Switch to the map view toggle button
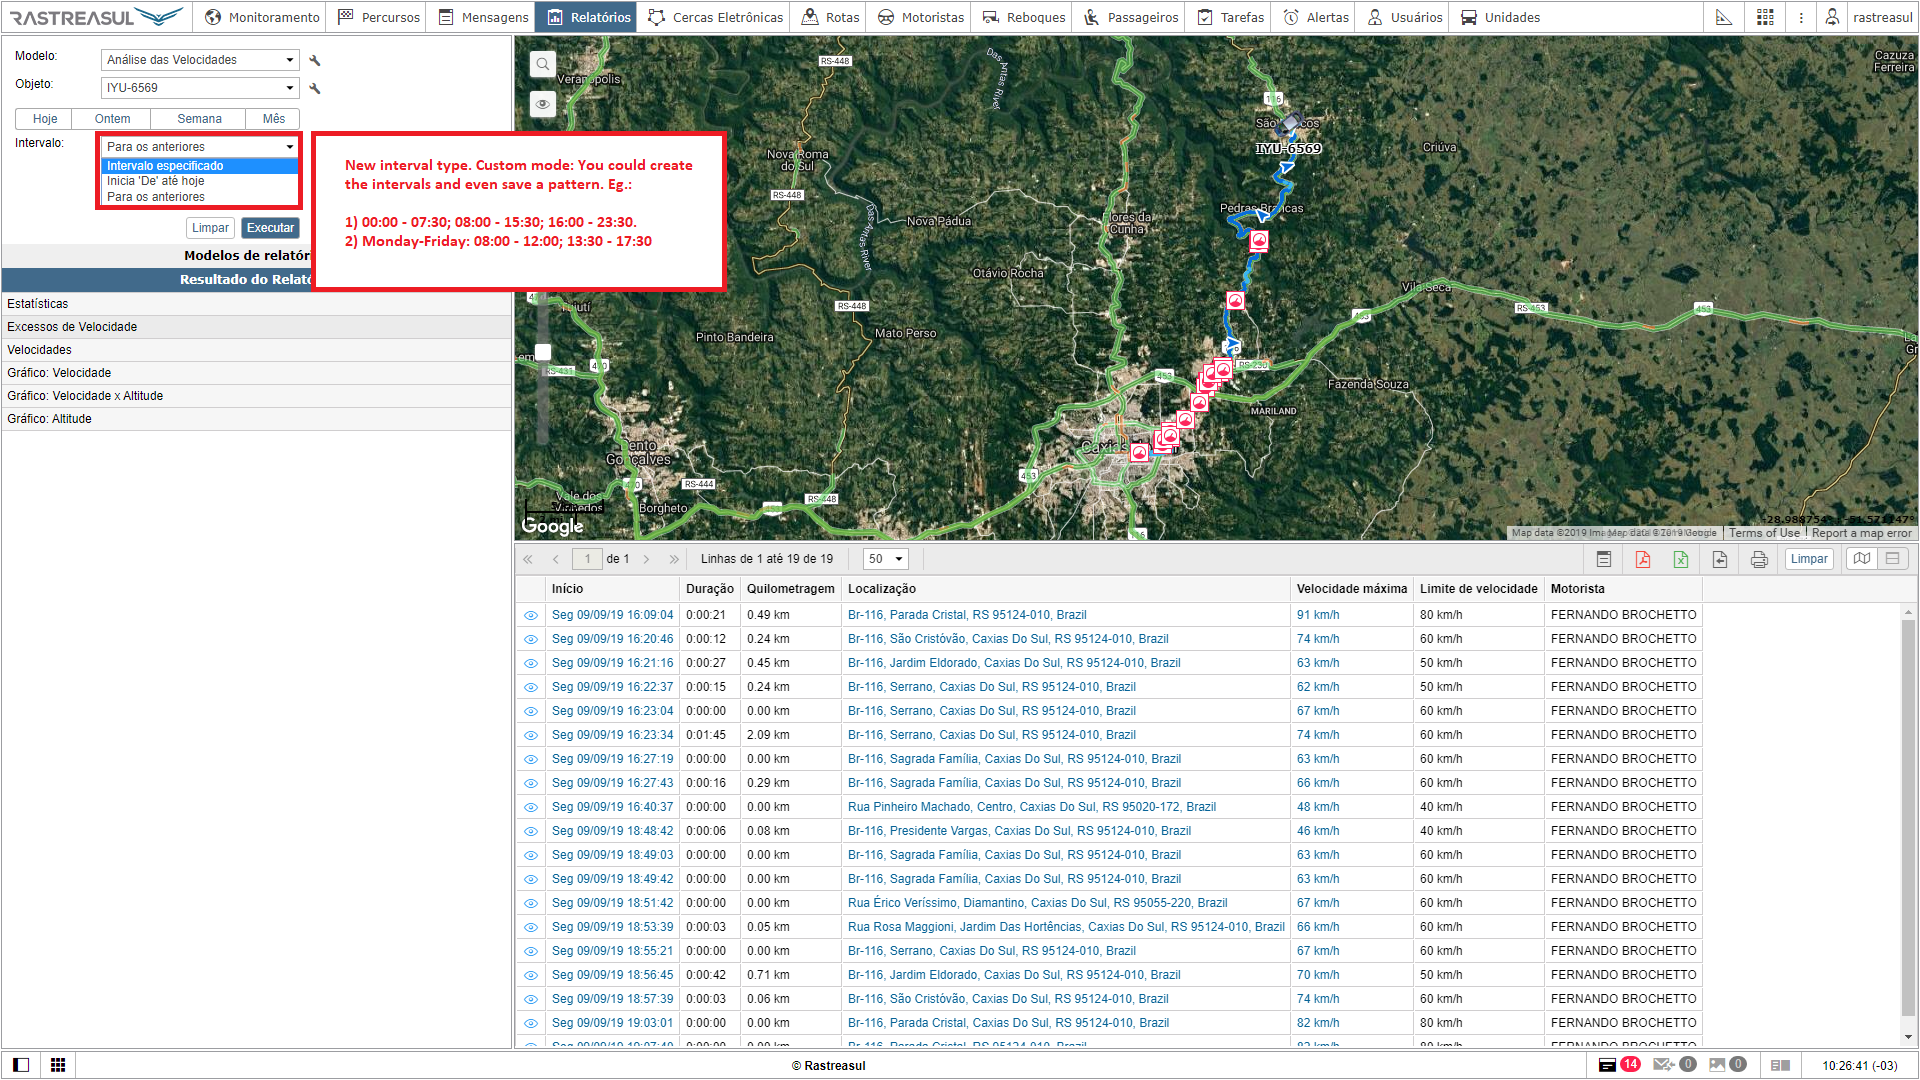Viewport: 1920px width, 1080px height. click(1861, 559)
